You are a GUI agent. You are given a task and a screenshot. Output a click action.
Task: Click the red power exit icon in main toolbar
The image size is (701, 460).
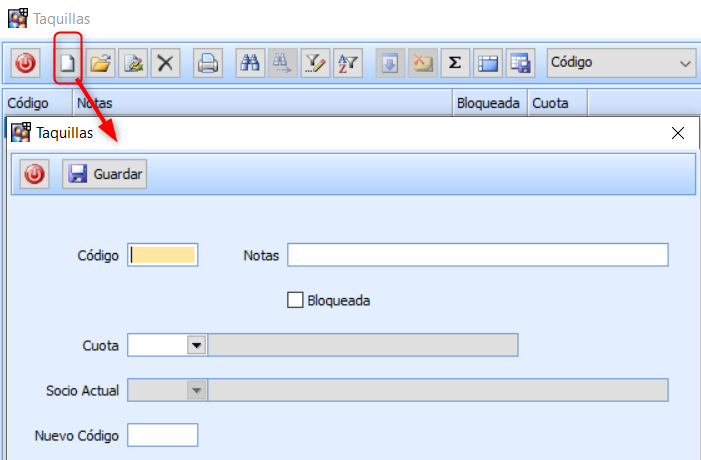[x=26, y=64]
